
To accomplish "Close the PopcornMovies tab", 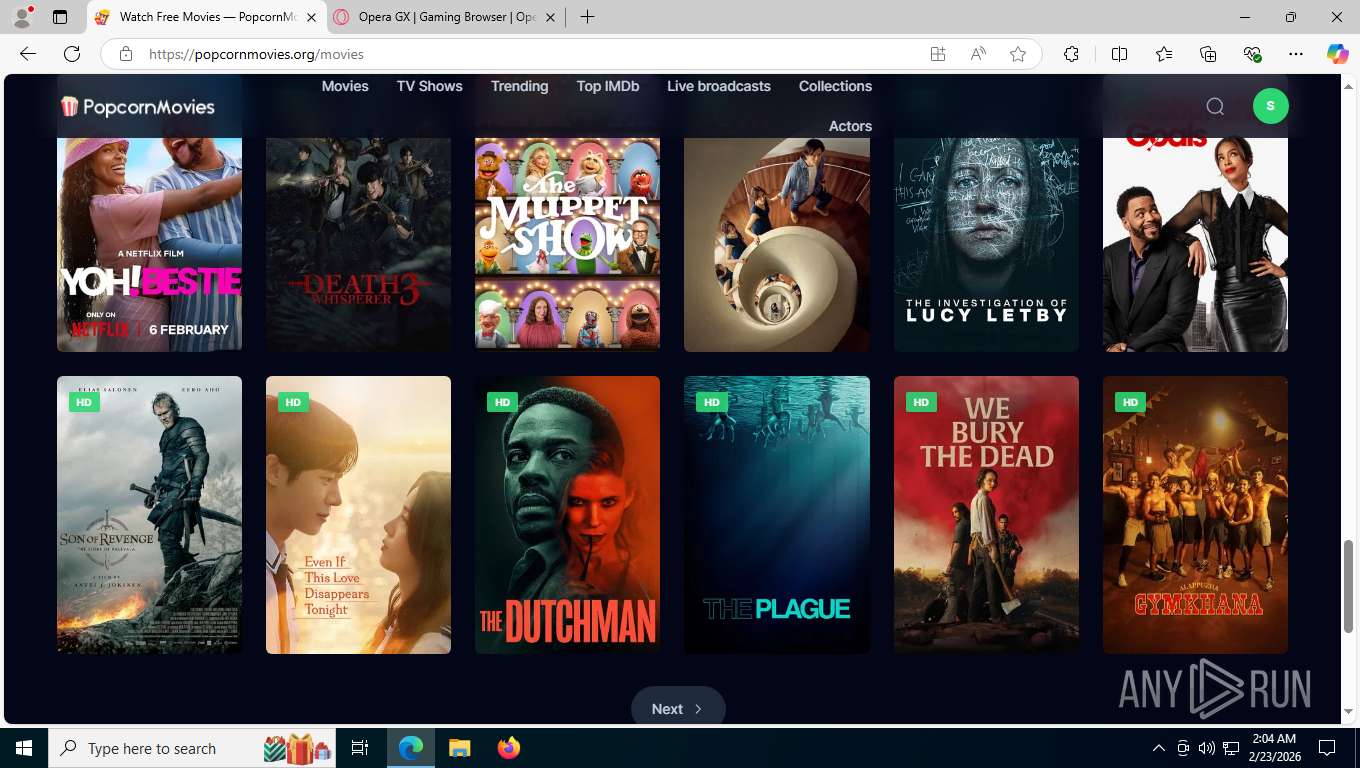I will (311, 17).
